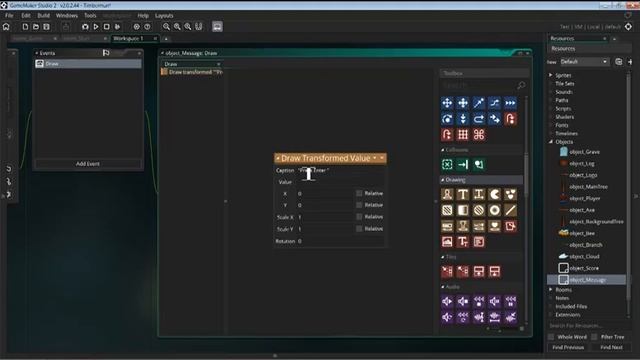Collapse the Audio toolbox section
The width and height of the screenshot is (640, 360).
(x=442, y=287)
